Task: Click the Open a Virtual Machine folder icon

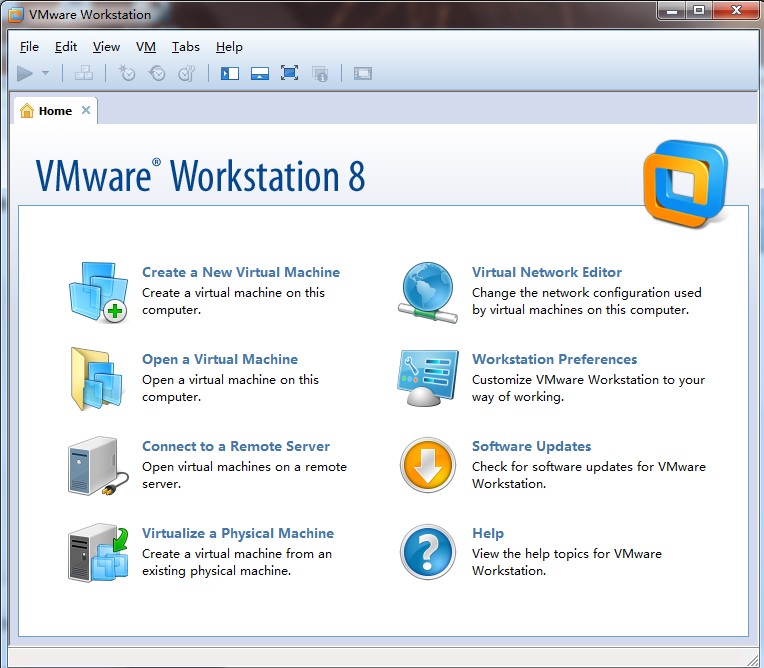Action: 96,379
